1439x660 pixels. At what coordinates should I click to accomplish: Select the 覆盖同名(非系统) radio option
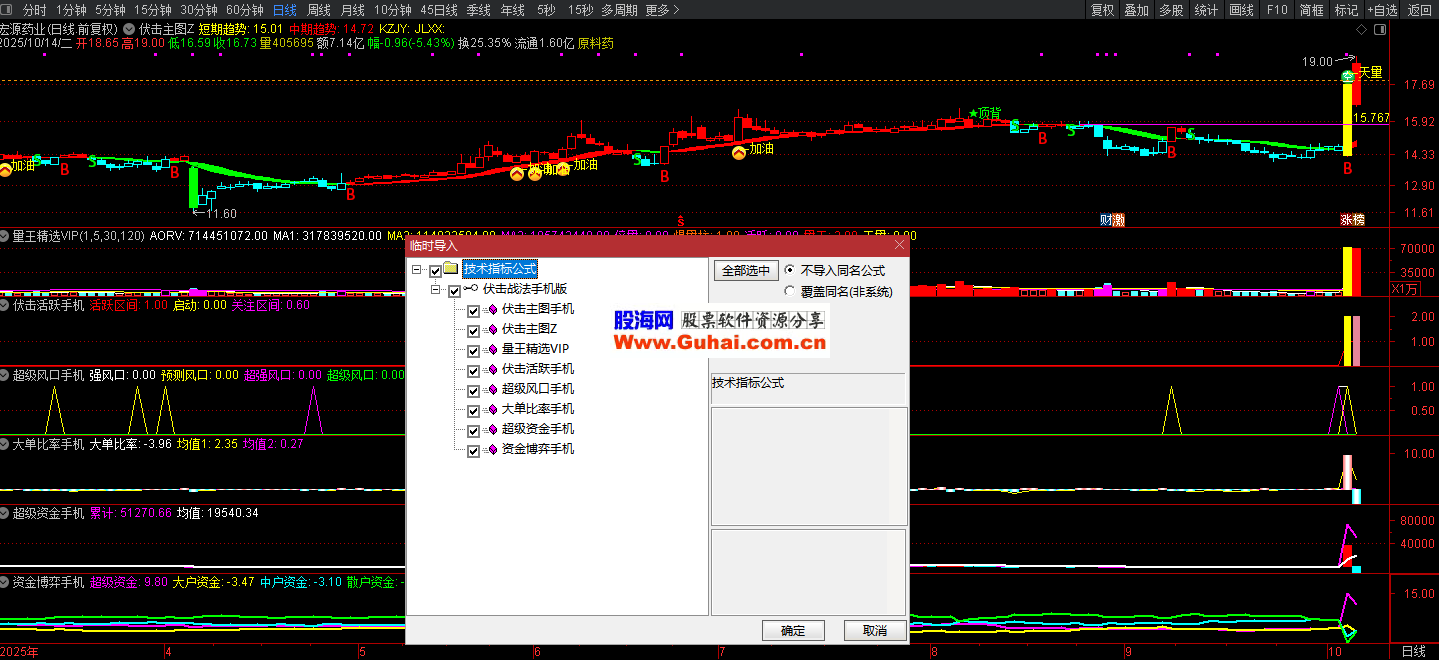click(x=791, y=292)
